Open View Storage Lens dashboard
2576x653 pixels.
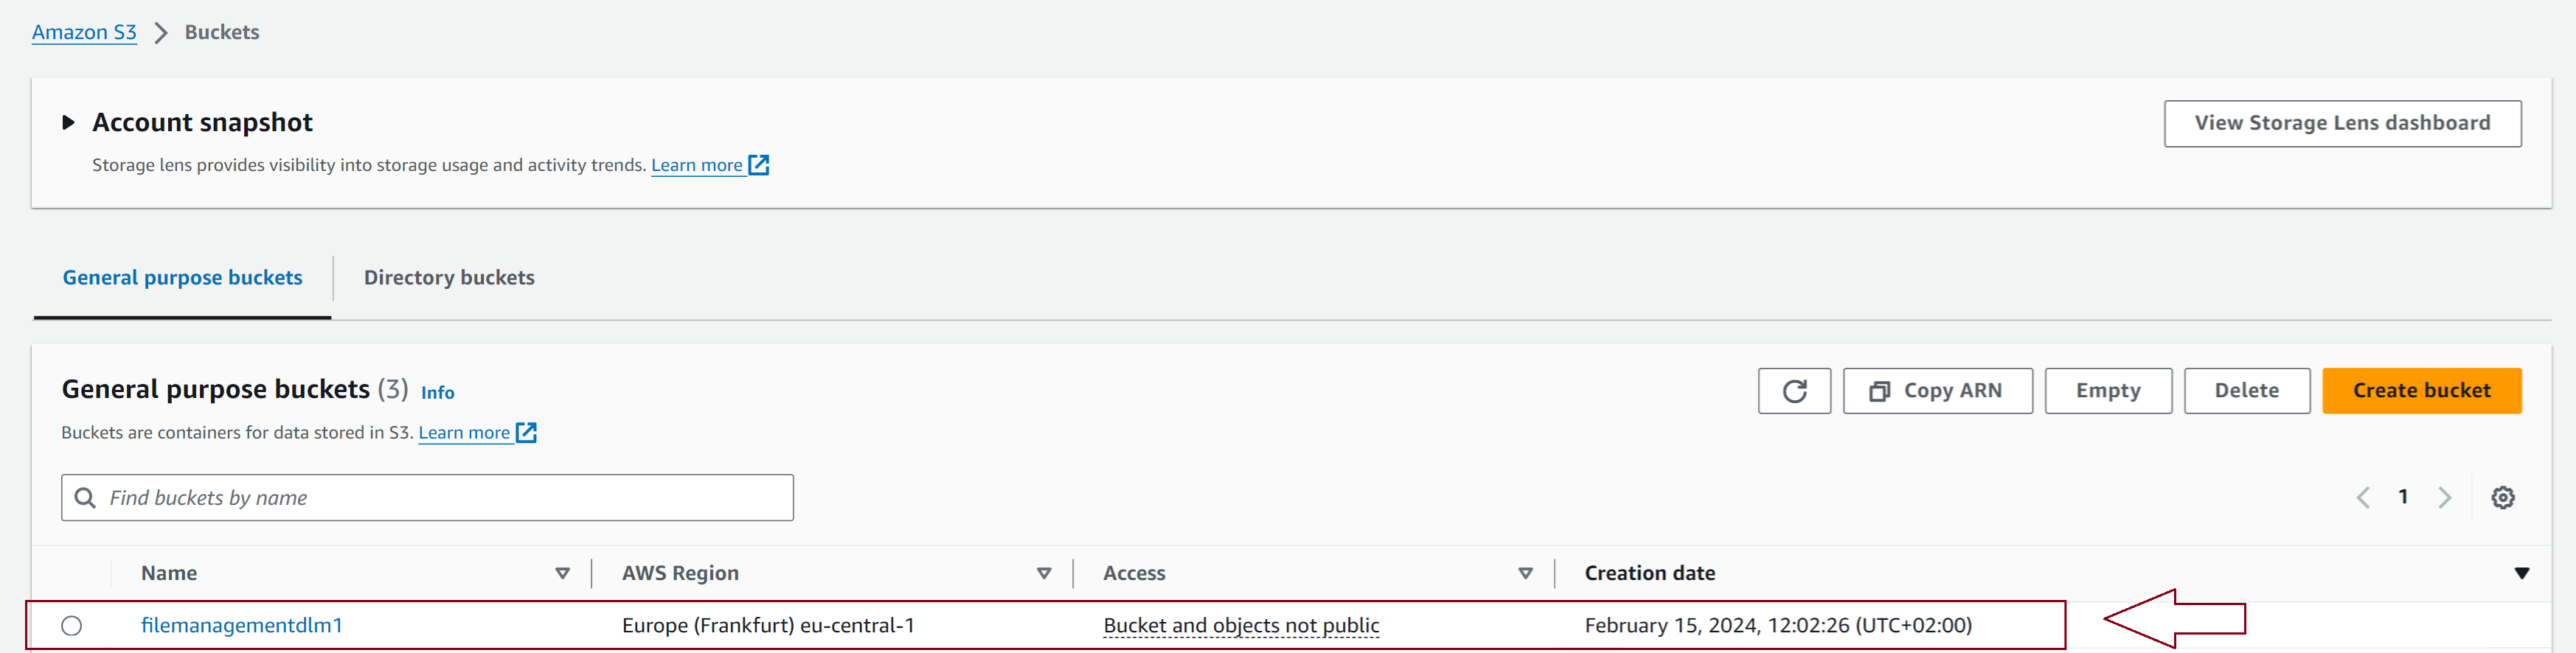click(x=2342, y=124)
